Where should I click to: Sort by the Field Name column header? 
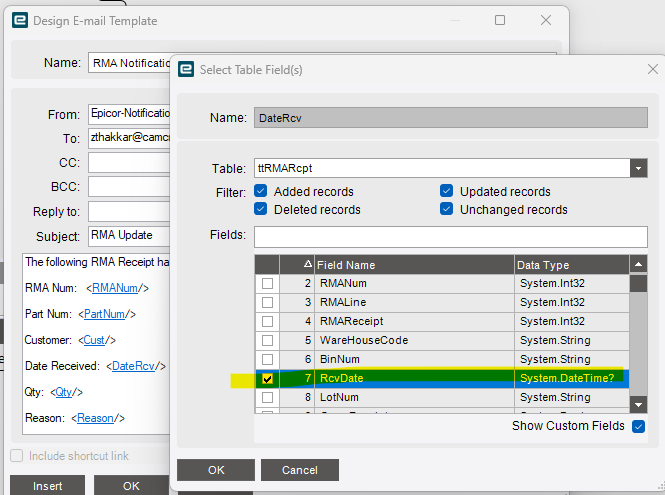tap(414, 265)
